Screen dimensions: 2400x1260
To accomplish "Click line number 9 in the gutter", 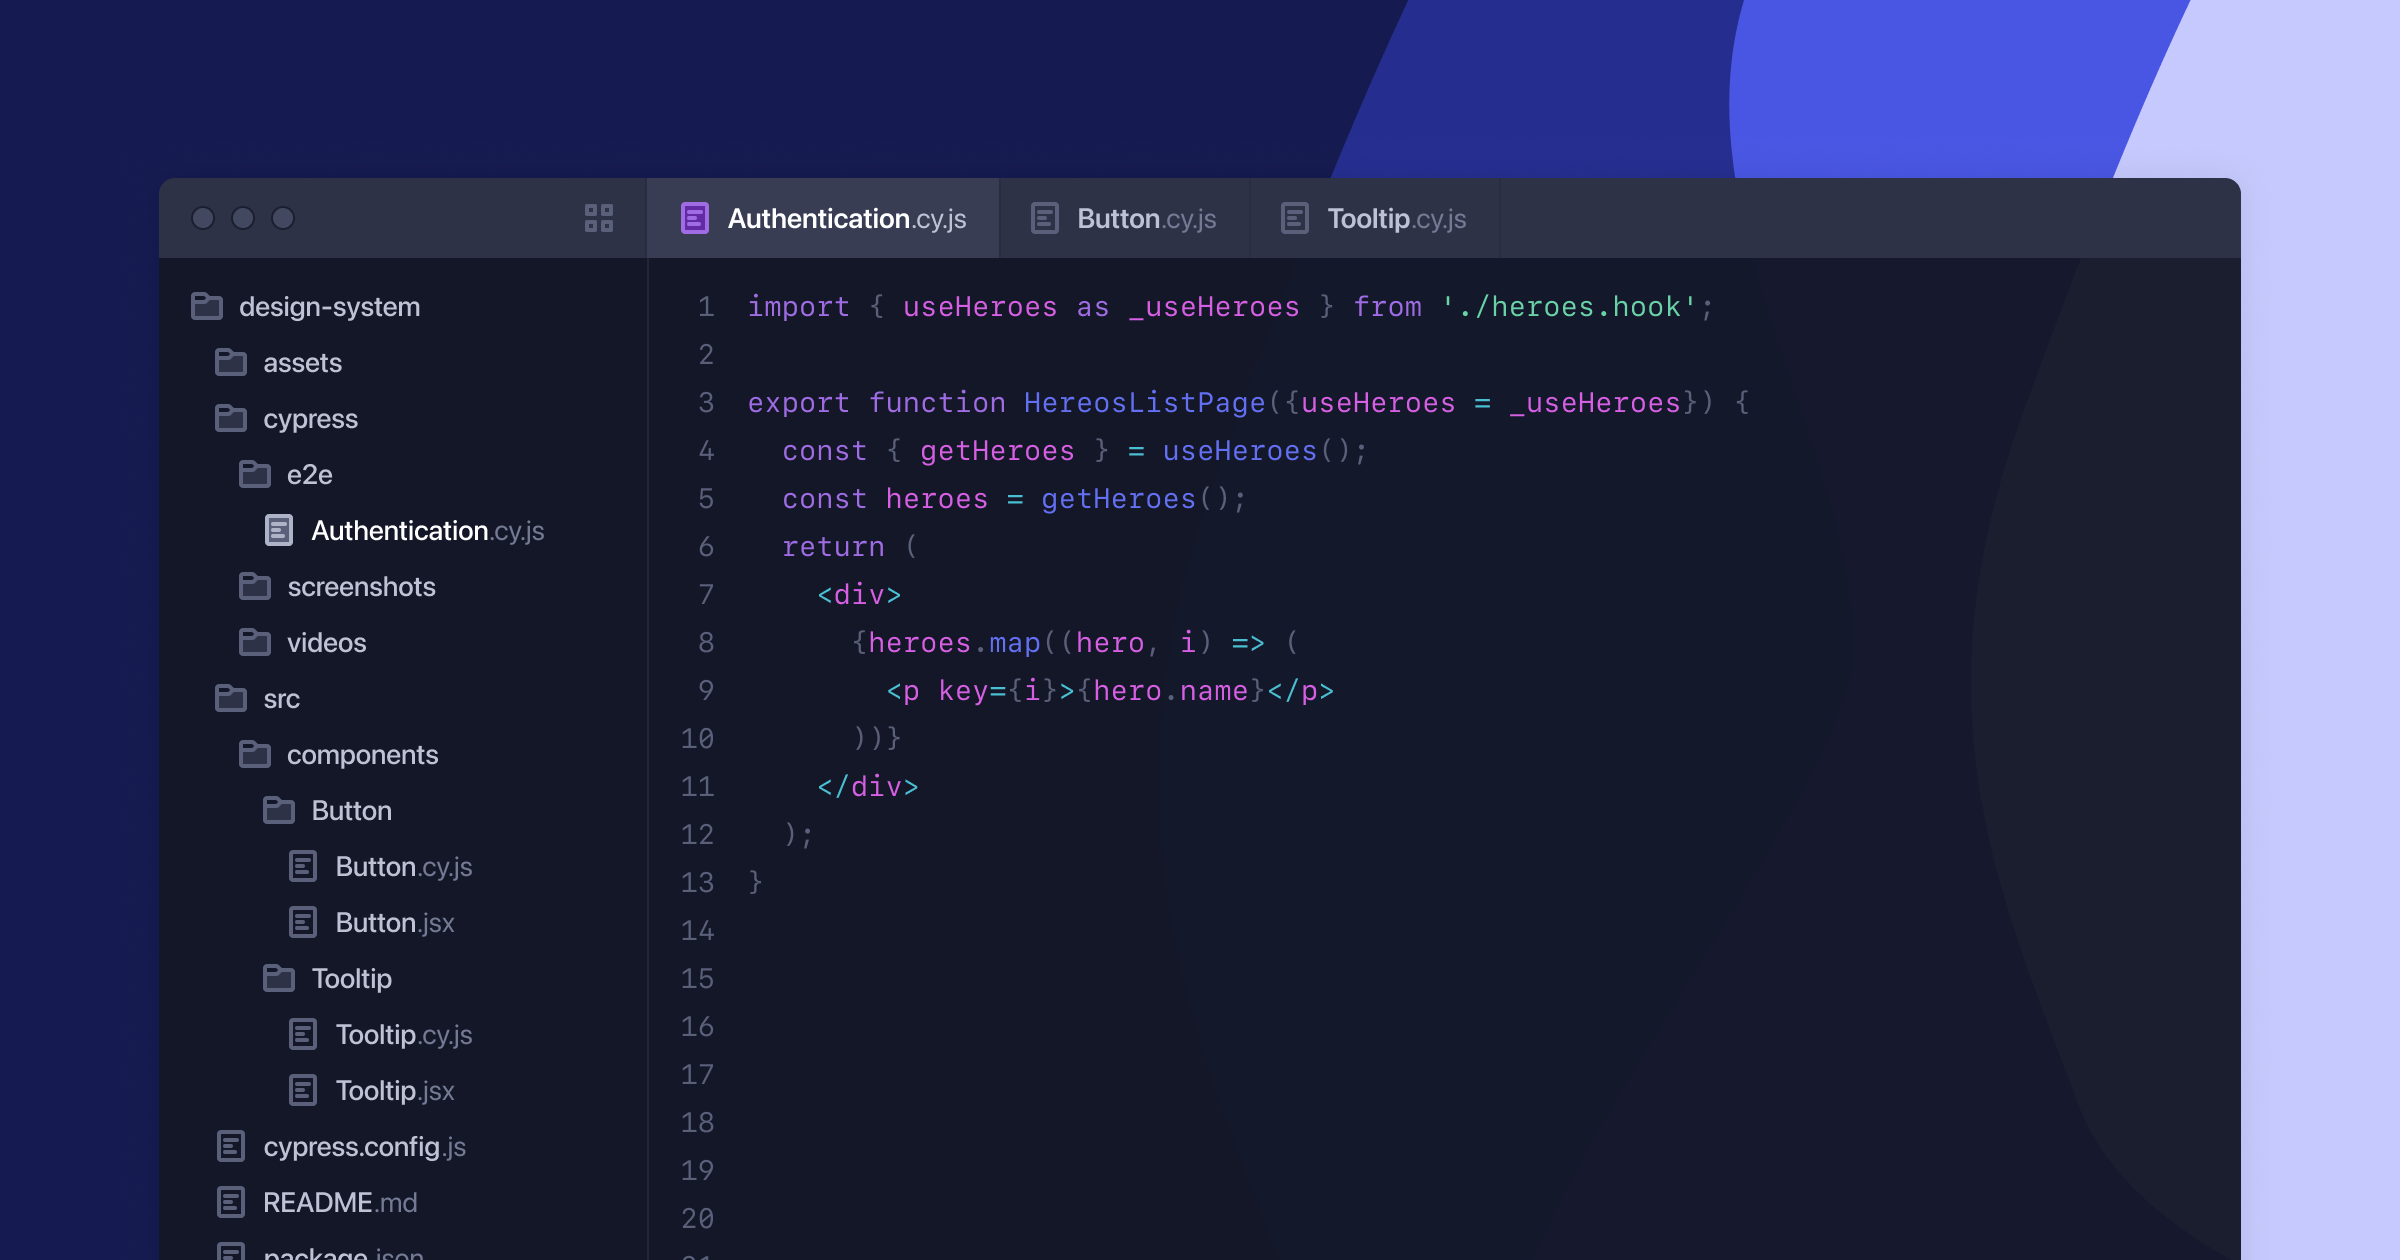I will pyautogui.click(x=706, y=690).
